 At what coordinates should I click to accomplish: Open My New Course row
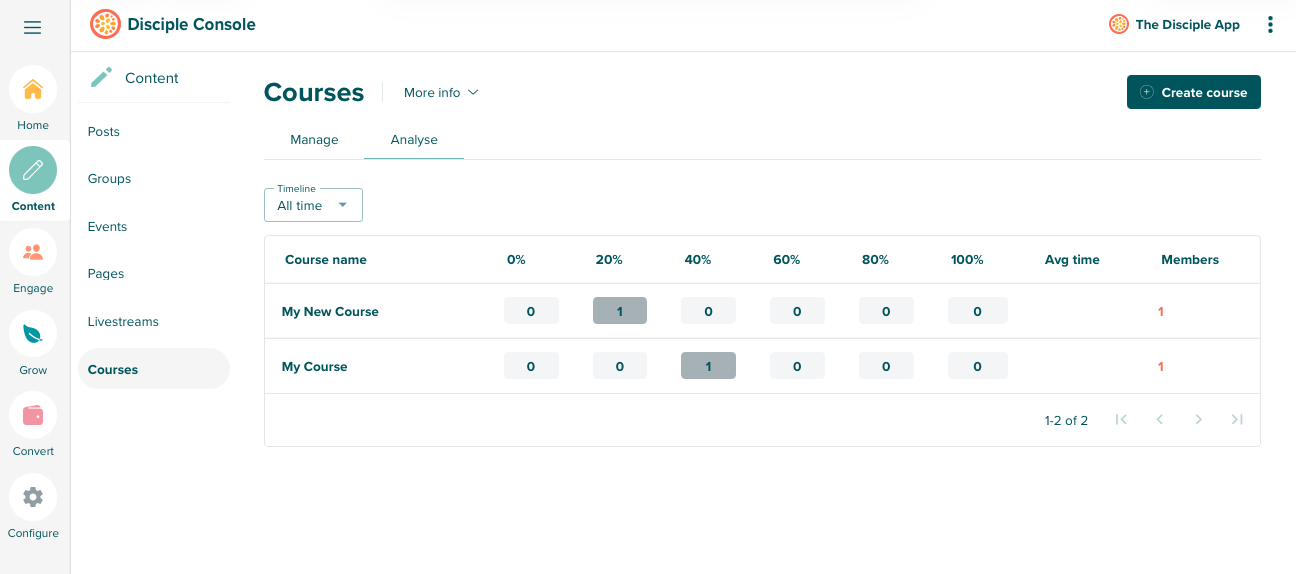330,312
